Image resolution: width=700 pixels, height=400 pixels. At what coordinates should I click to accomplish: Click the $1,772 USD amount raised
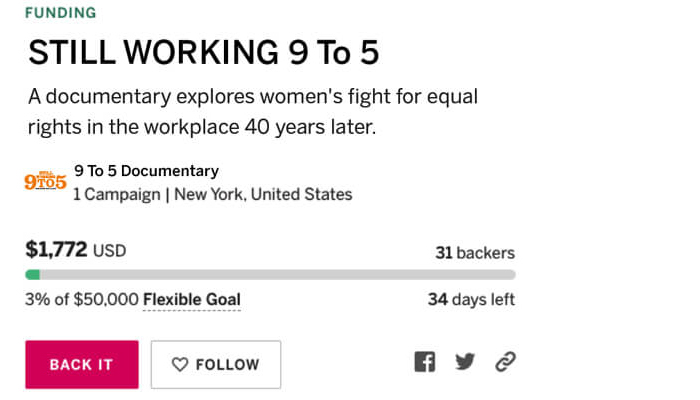[75, 250]
